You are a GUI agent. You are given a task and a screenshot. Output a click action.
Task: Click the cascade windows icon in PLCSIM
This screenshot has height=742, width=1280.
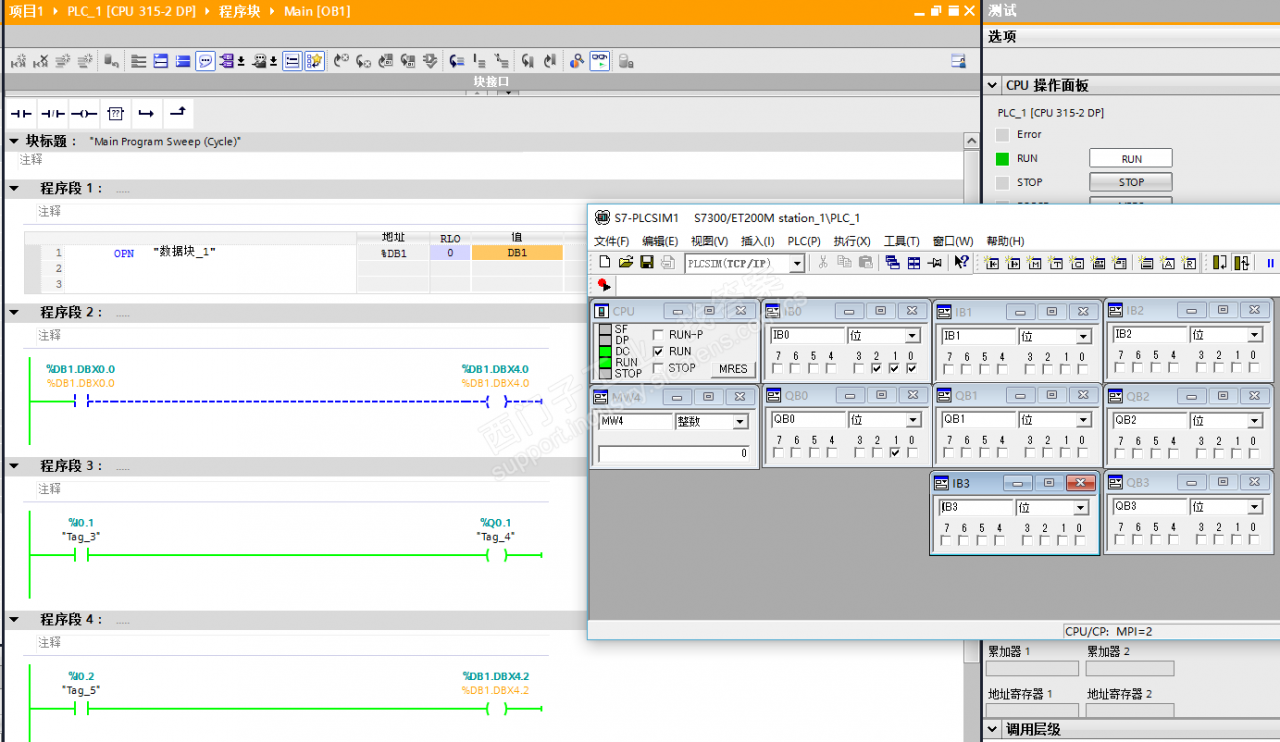892,263
